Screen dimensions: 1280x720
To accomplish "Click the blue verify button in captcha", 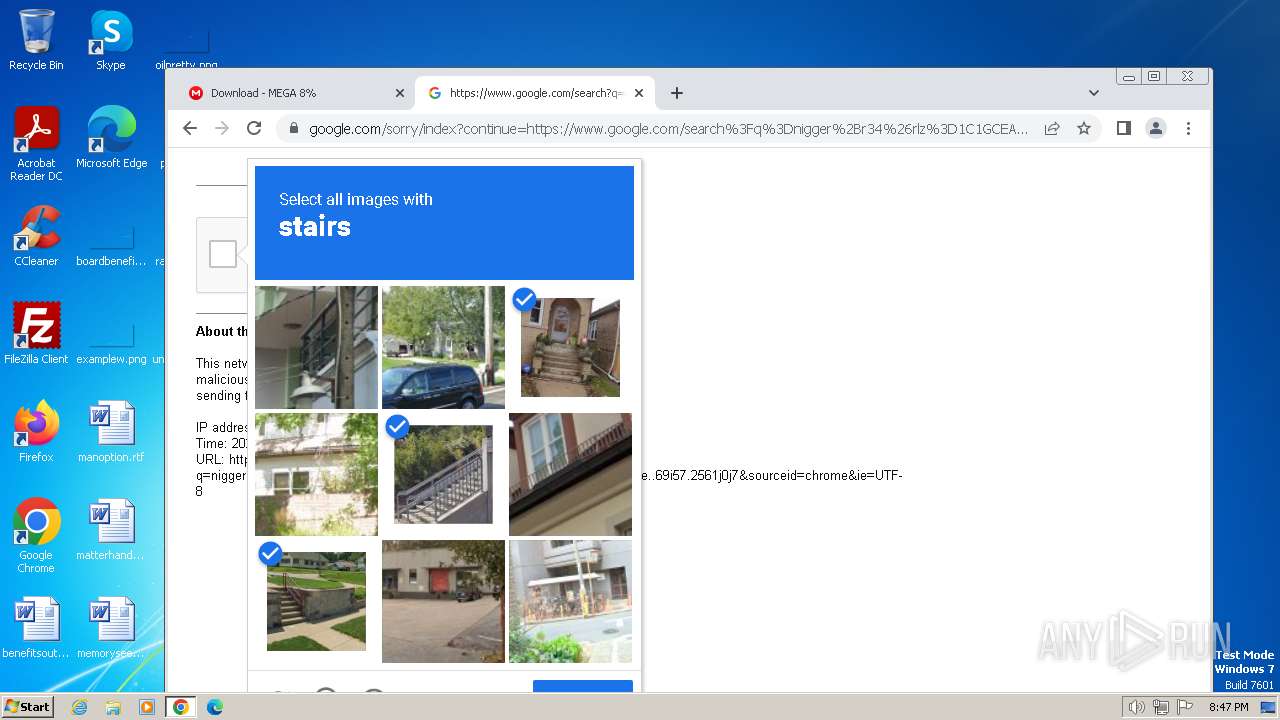I will tap(583, 686).
